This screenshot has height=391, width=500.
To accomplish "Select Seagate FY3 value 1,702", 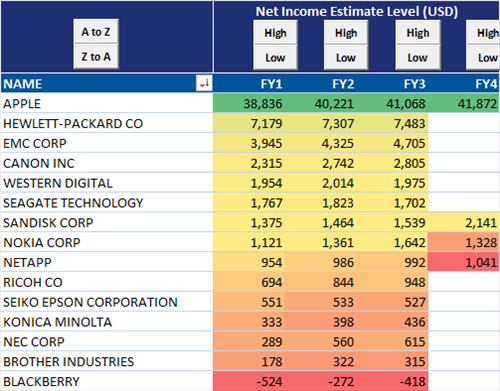I will 392,203.
